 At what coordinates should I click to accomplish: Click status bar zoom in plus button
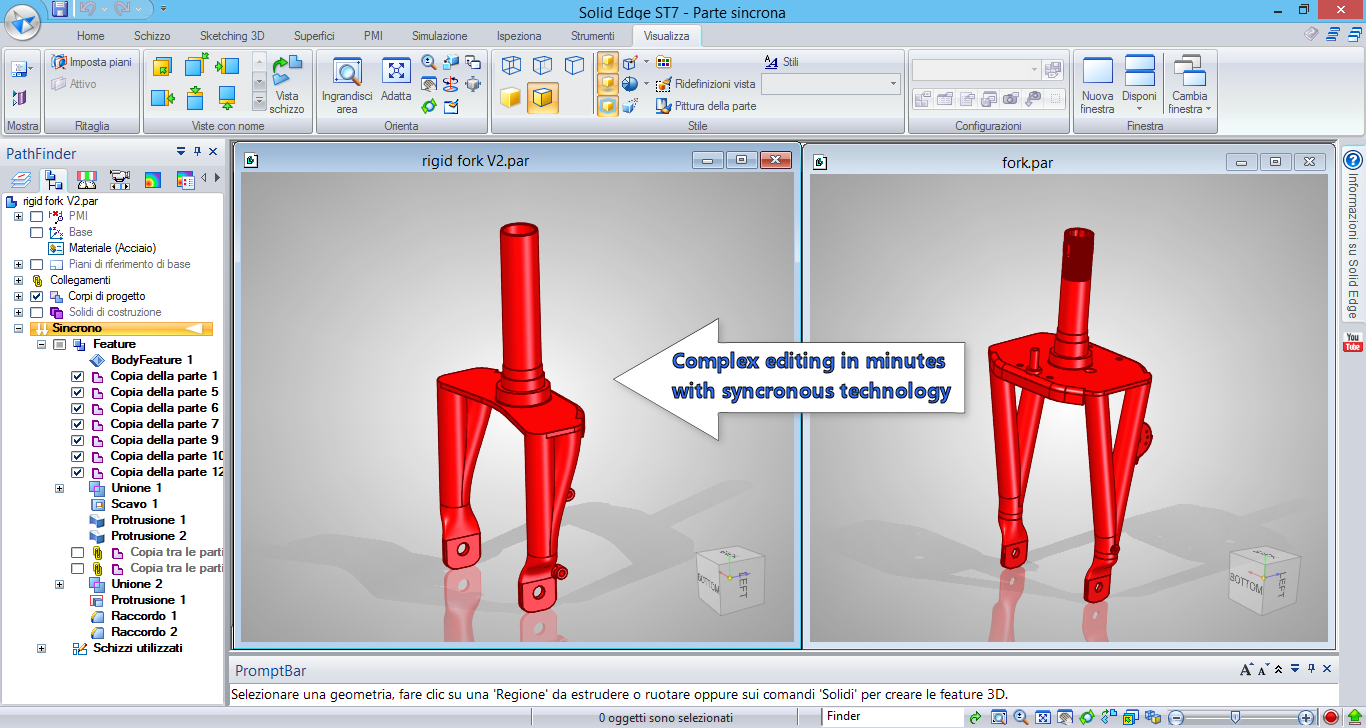click(1306, 717)
